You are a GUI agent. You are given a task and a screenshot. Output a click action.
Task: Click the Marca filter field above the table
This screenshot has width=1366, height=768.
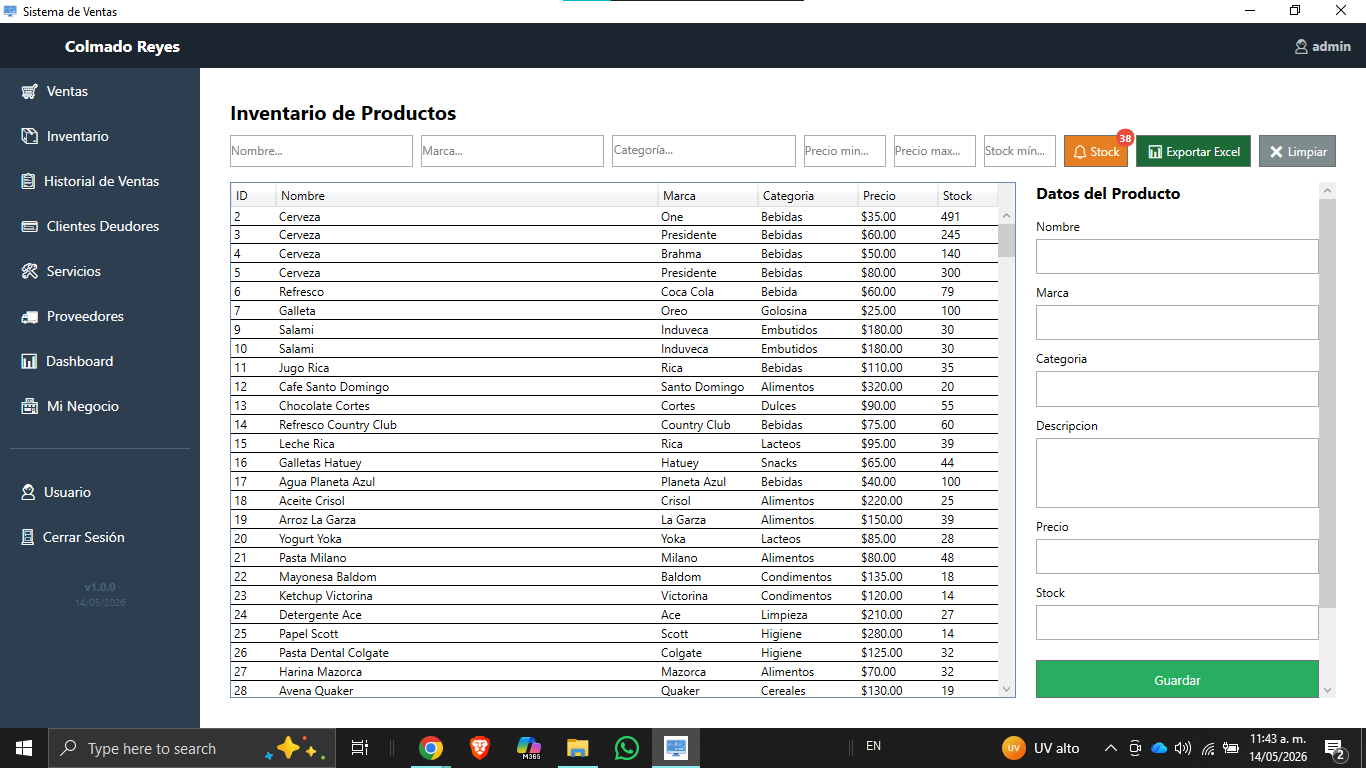[x=512, y=151]
